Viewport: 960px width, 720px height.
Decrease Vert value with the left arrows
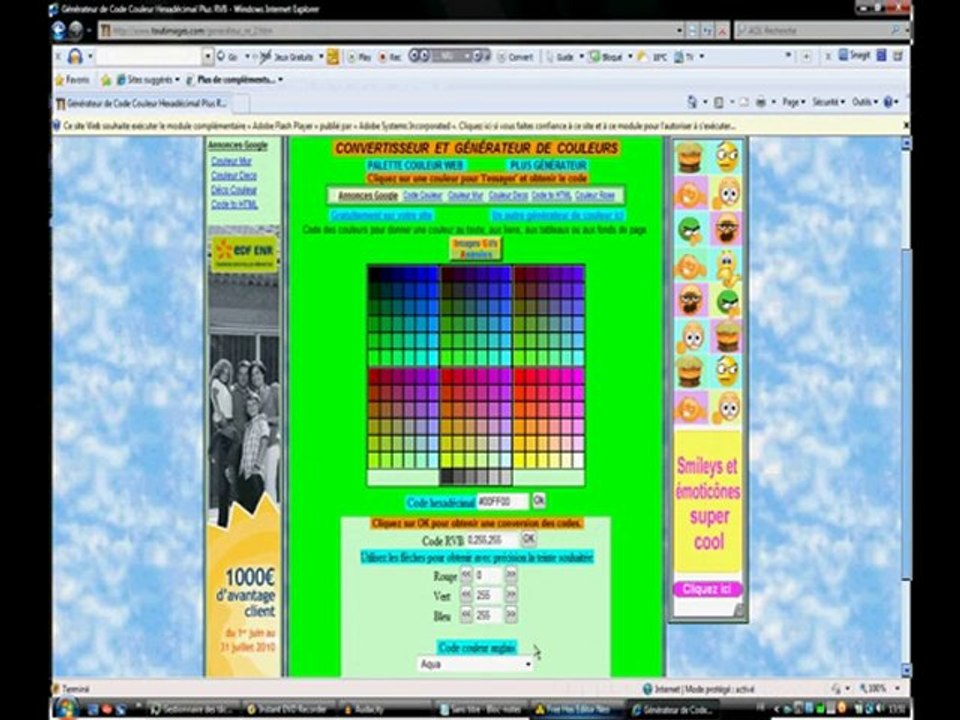point(466,594)
